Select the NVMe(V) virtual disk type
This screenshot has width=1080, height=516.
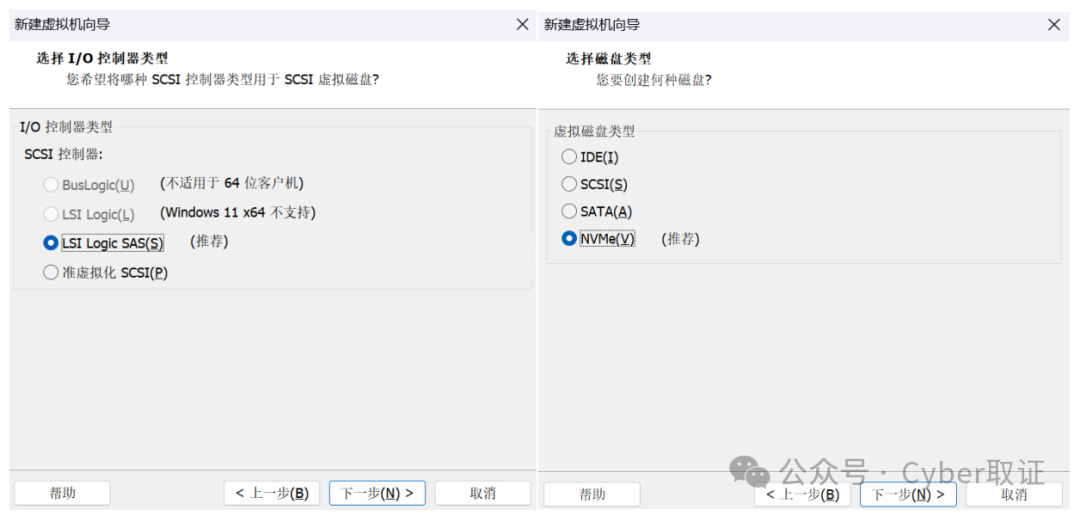[x=569, y=239]
